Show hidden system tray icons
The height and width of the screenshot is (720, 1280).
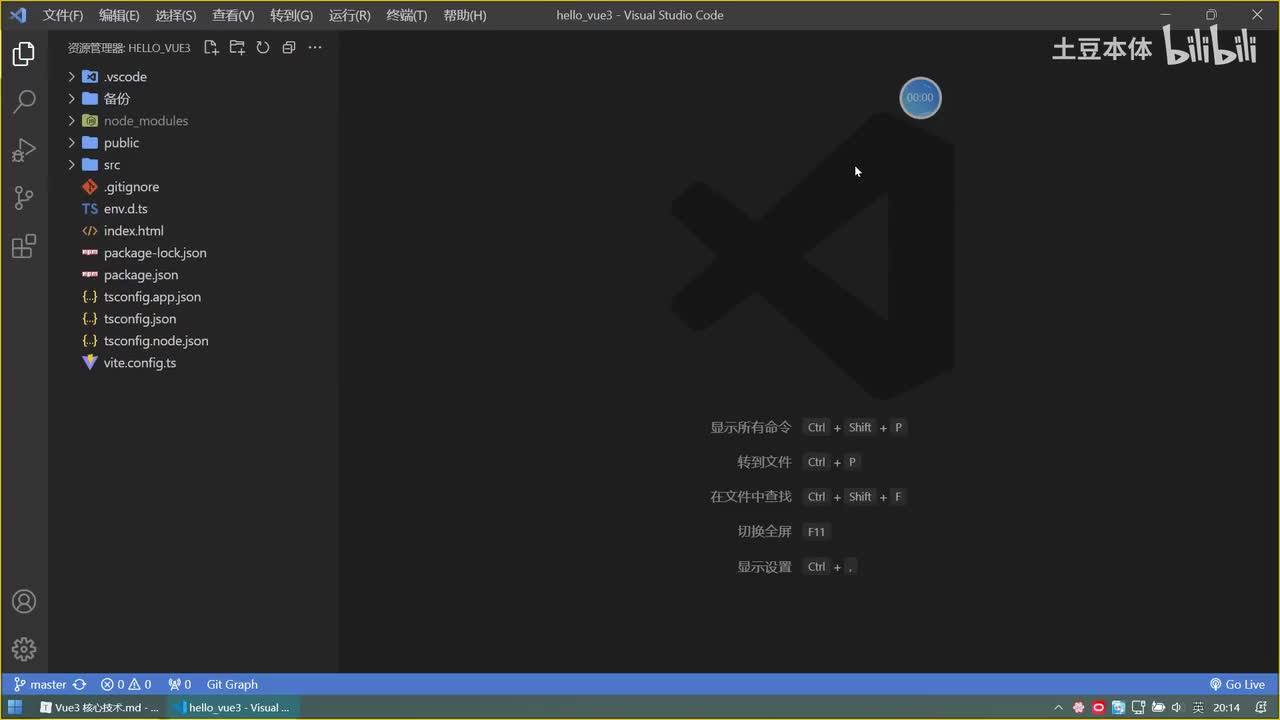pos(1059,708)
